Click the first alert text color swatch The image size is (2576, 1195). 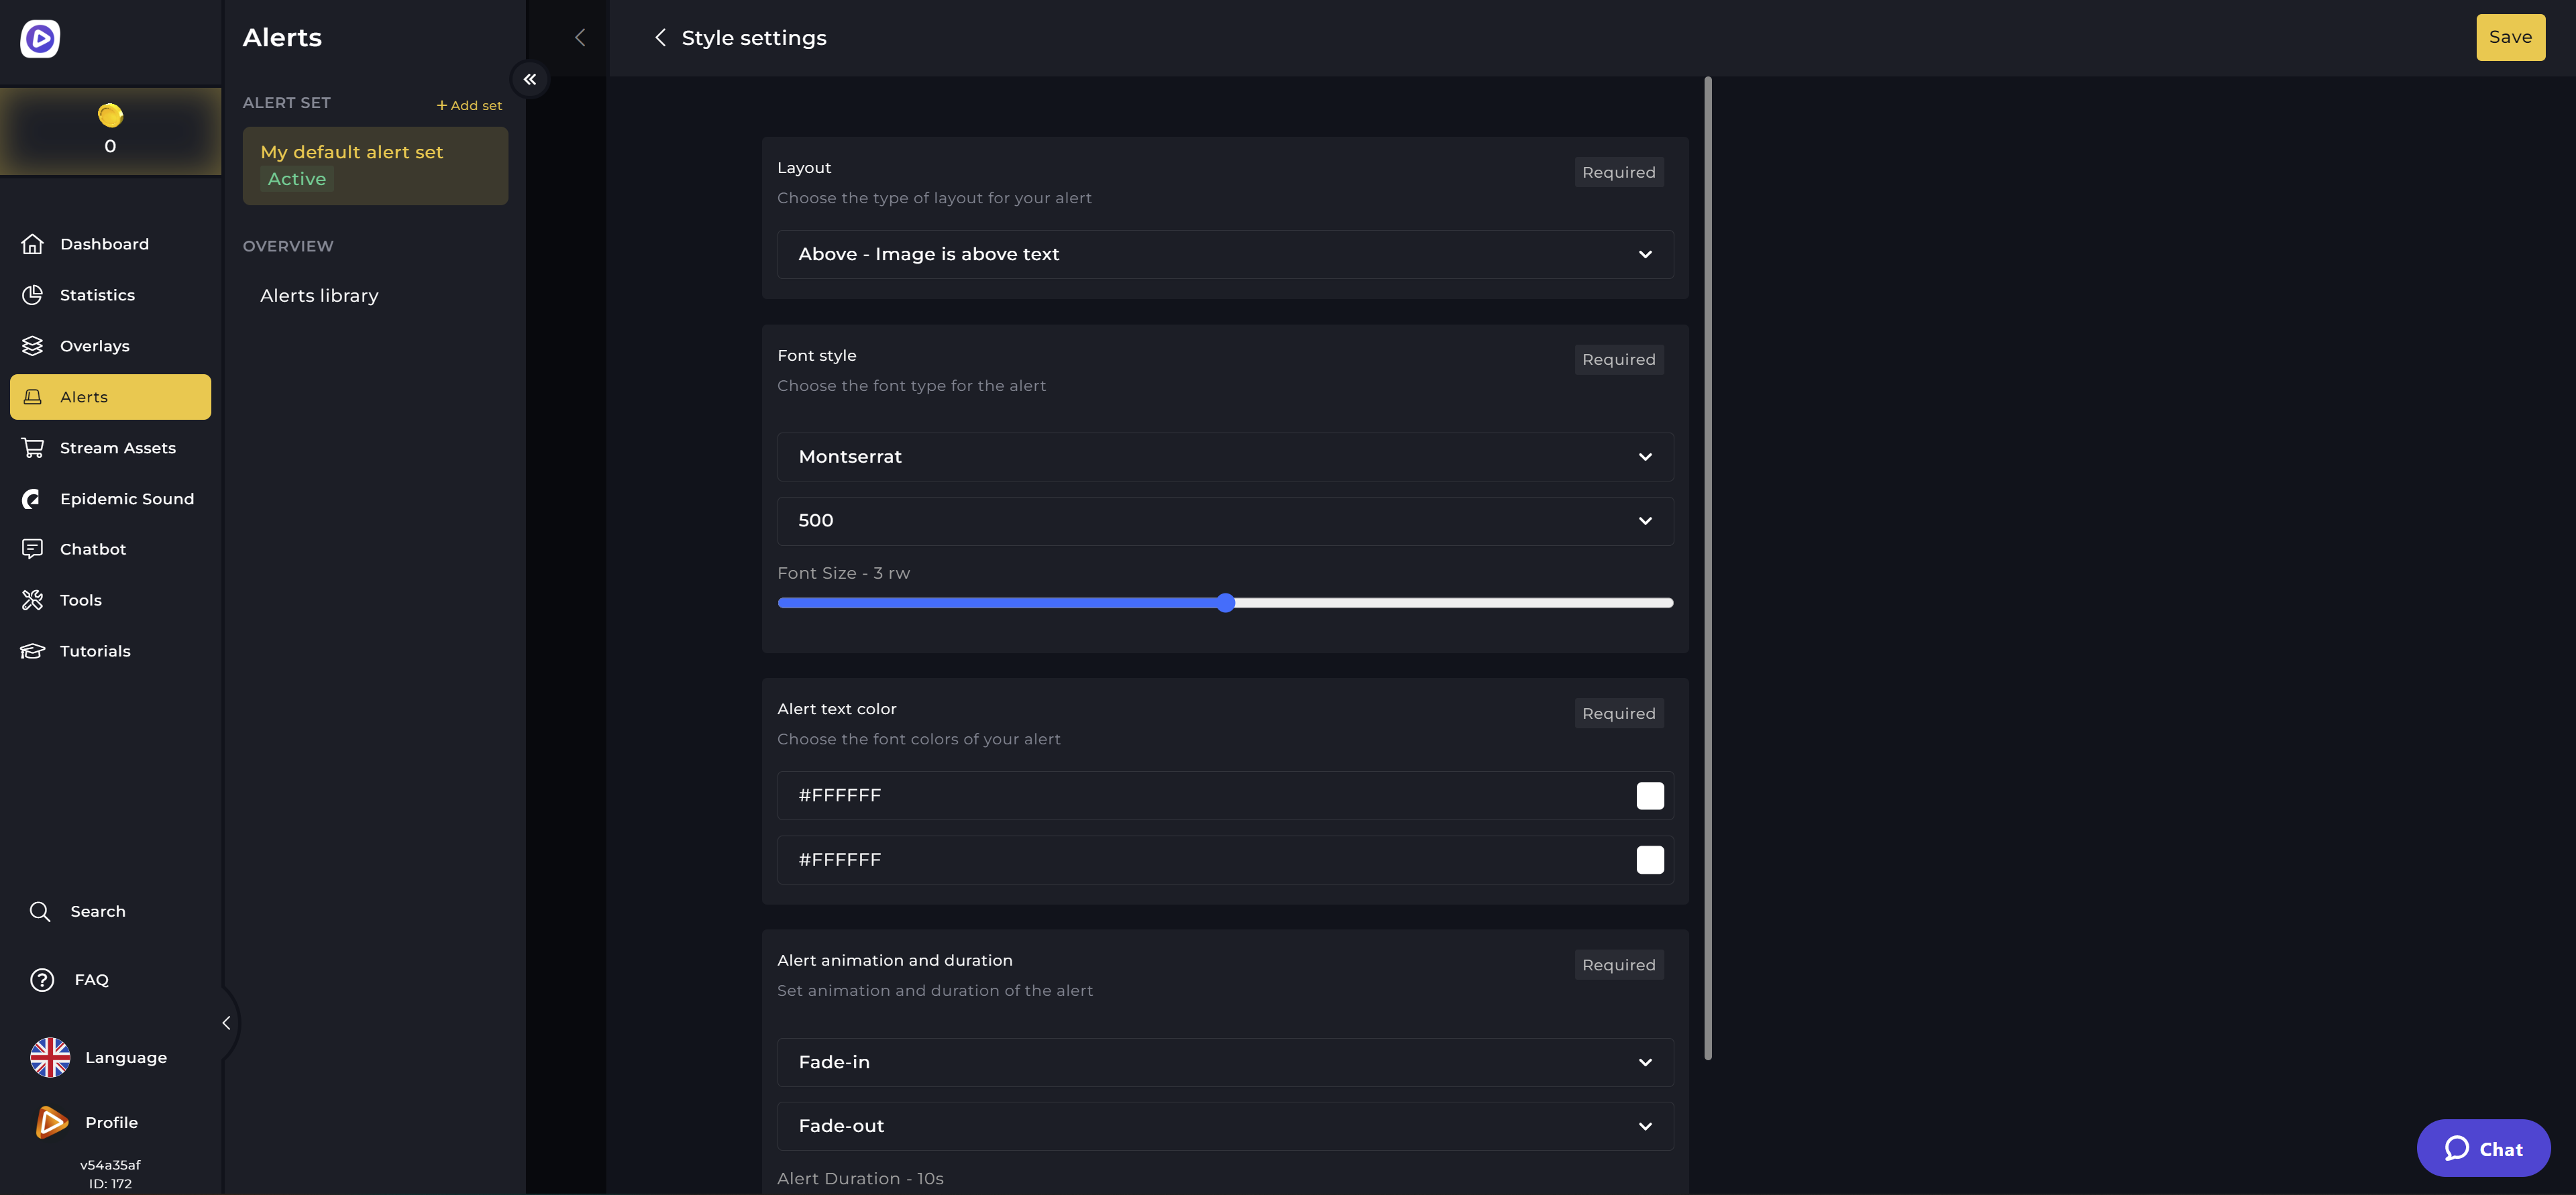[x=1650, y=795]
